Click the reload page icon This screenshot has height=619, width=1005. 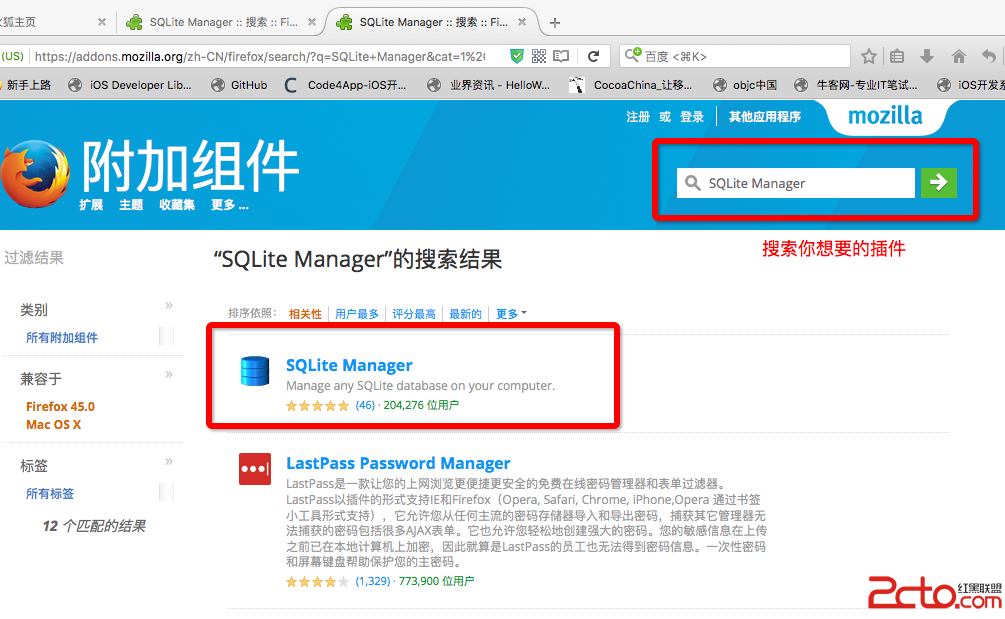coord(594,56)
